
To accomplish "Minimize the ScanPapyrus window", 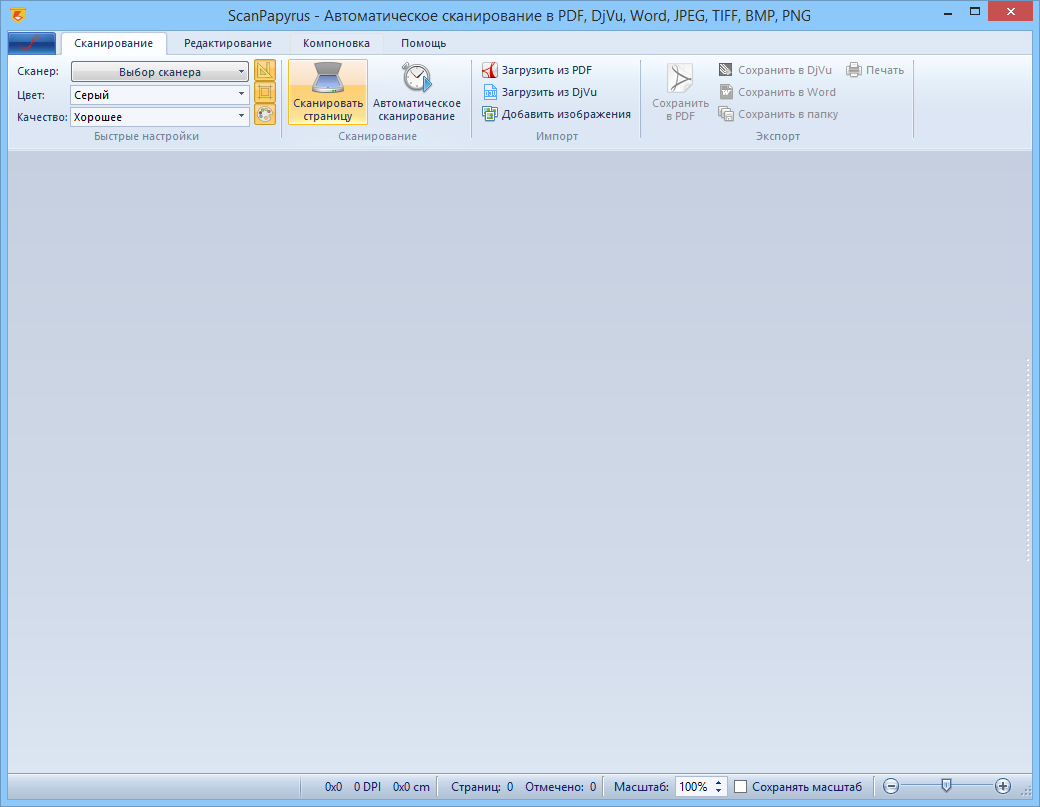I will click(x=948, y=11).
